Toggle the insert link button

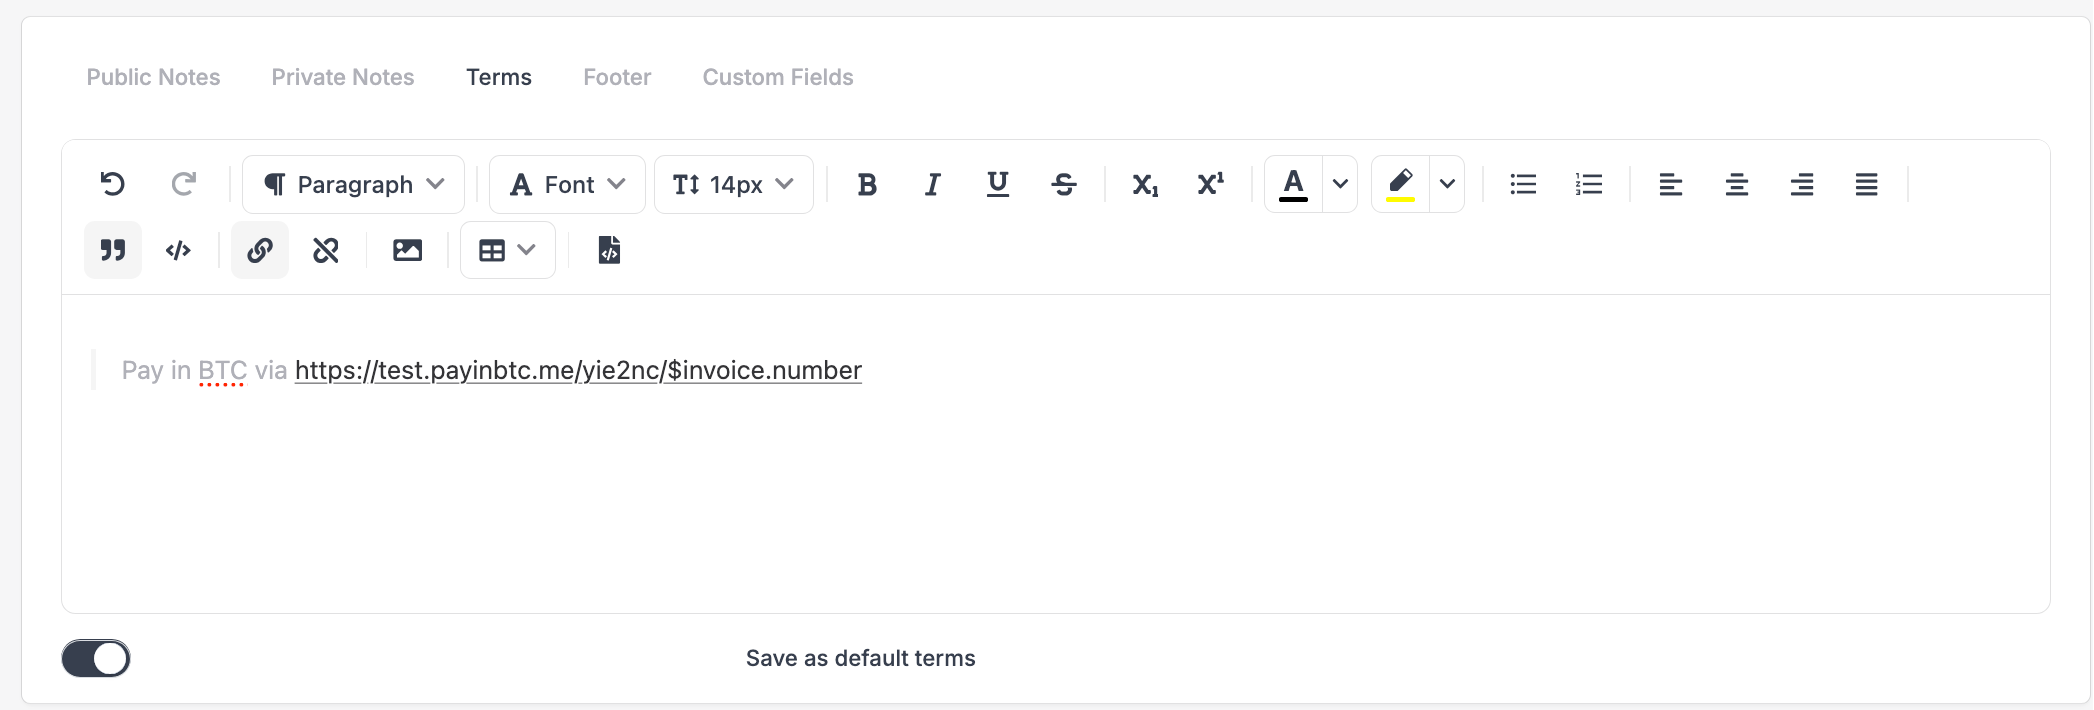260,250
